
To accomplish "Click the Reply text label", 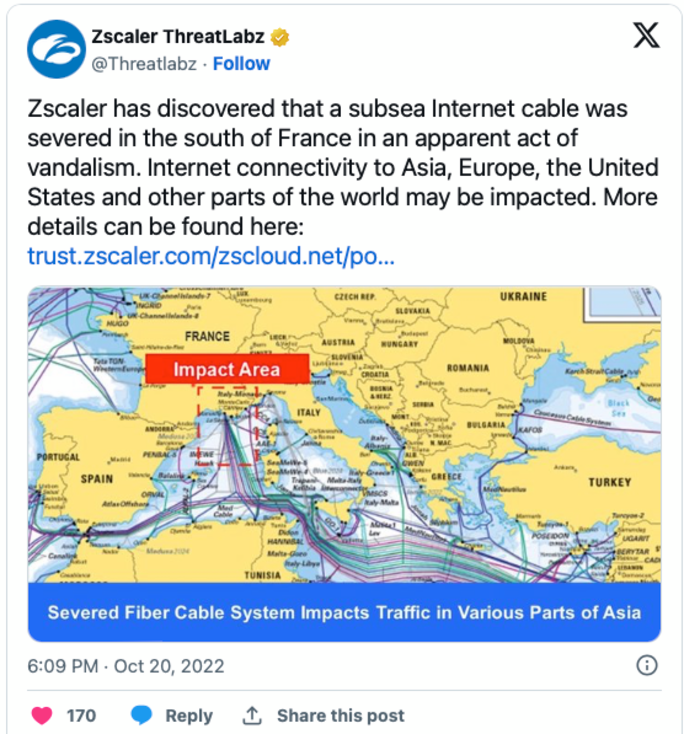I will point(189,716).
